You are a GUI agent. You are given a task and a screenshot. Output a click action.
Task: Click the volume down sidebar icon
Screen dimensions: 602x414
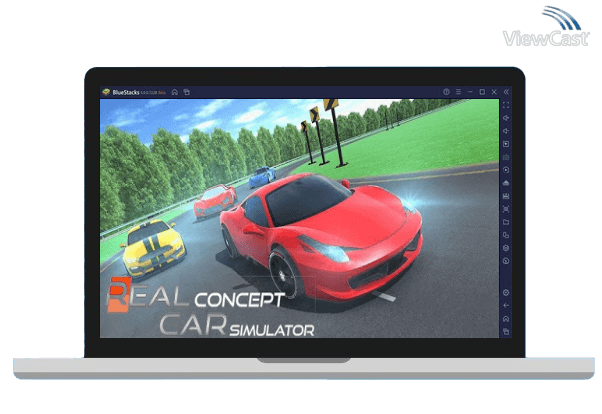point(506,131)
